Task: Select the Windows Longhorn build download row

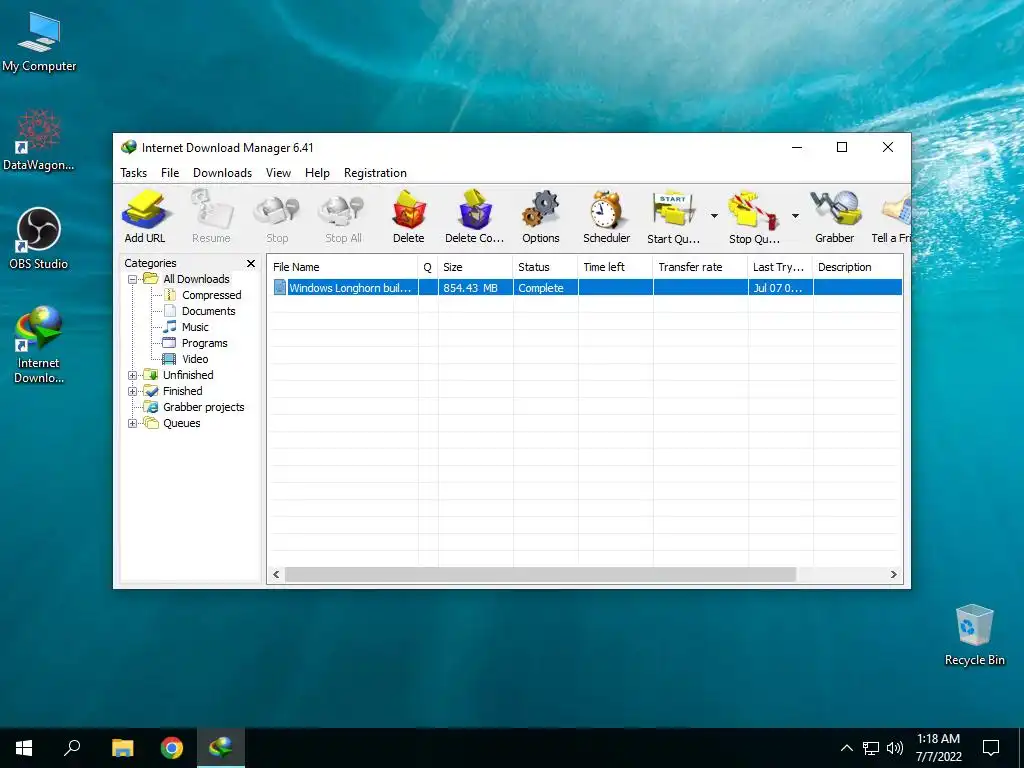Action: [587, 288]
